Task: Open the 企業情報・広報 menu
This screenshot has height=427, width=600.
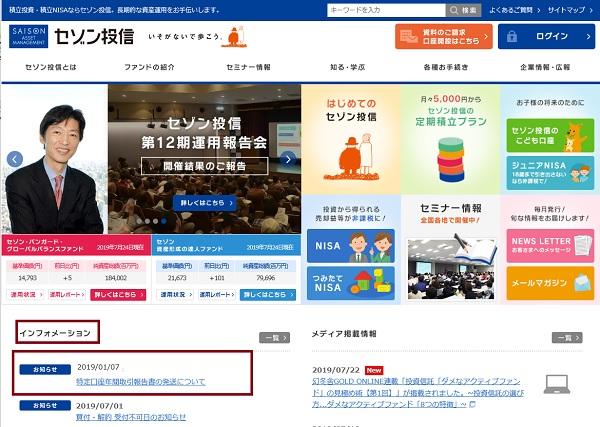Action: tap(545, 67)
